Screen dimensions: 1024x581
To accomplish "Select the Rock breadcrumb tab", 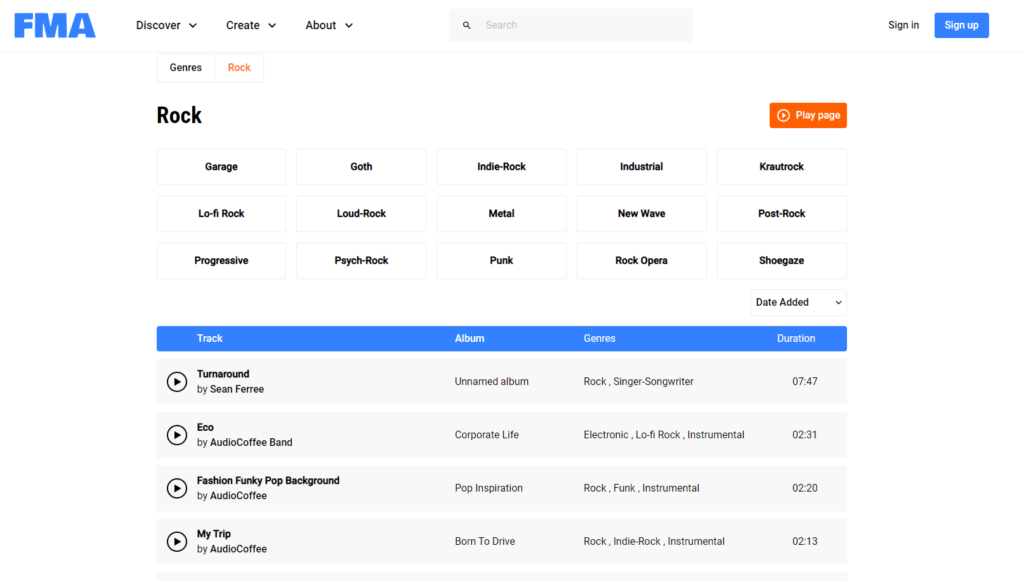I will [x=239, y=68].
